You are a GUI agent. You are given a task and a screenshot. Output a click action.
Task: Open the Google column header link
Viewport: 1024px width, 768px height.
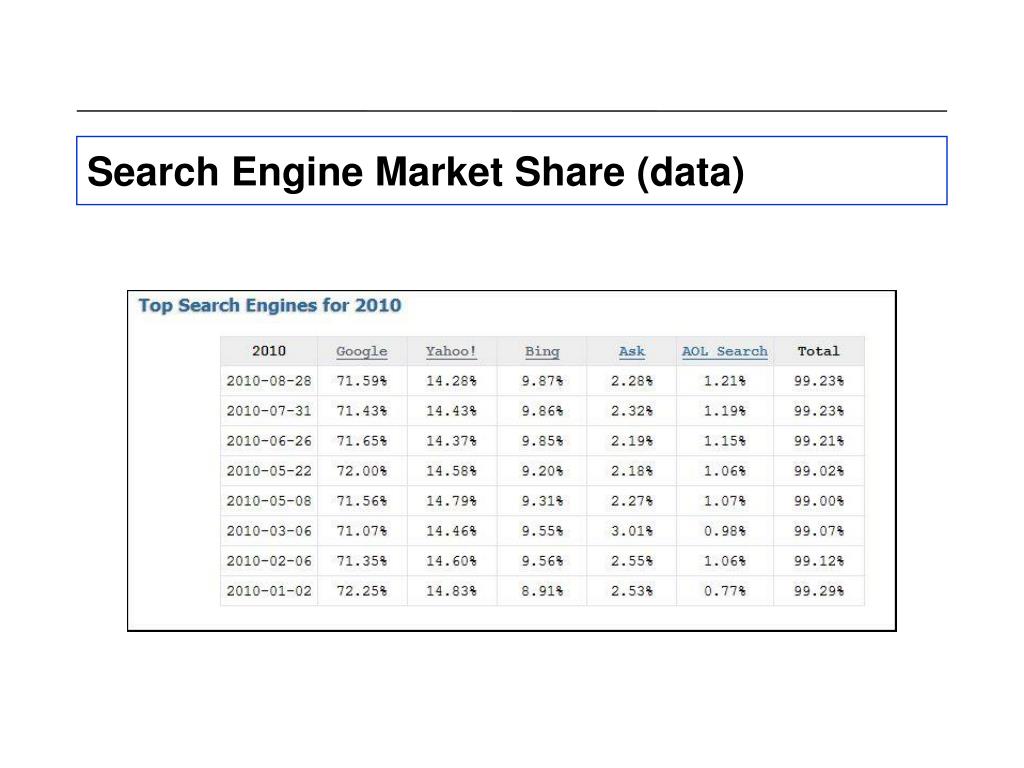pos(362,351)
